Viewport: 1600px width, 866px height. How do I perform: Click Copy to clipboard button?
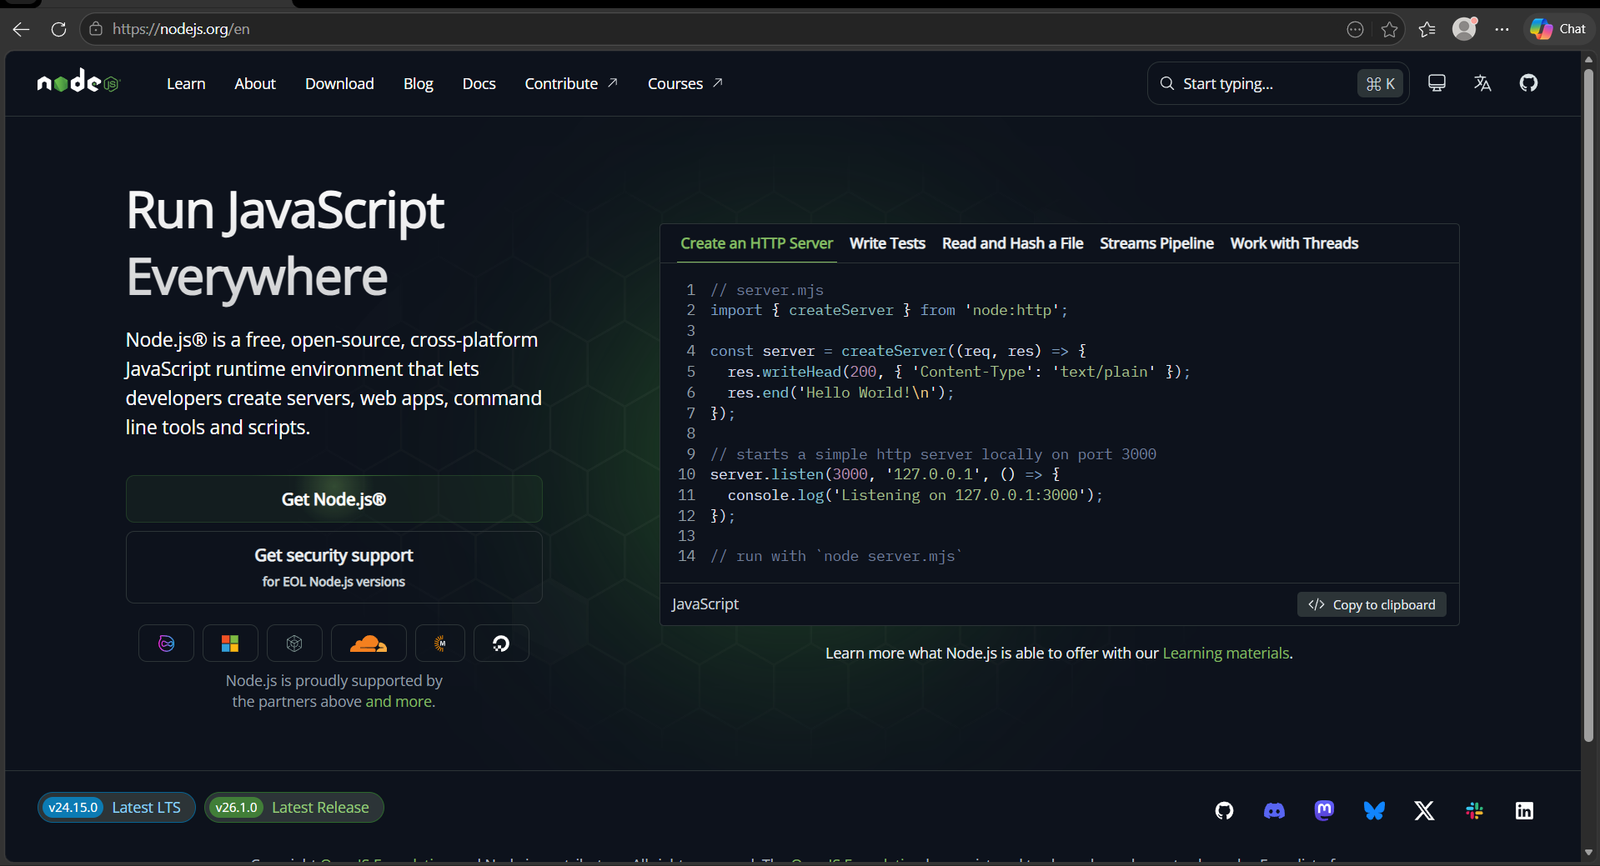(x=1372, y=605)
